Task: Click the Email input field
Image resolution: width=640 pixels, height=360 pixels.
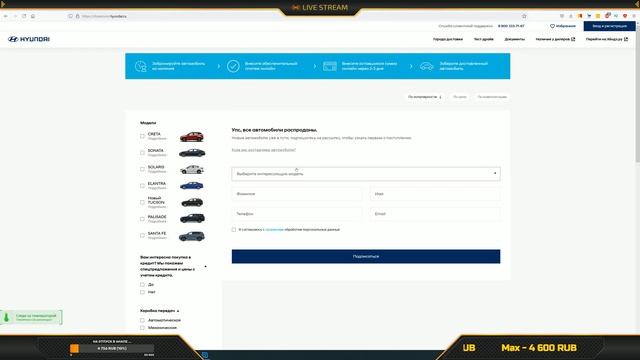Action: [435, 214]
